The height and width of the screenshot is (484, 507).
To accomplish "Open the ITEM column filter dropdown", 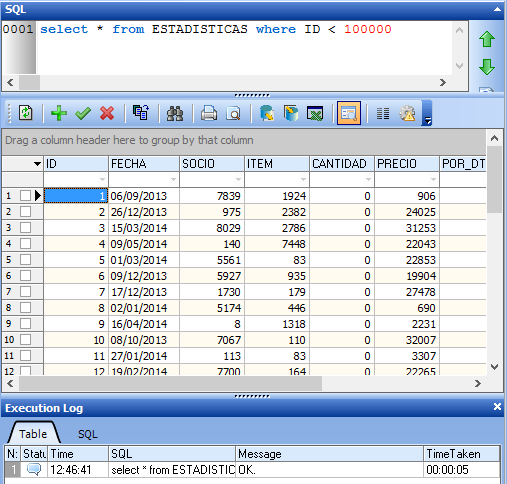I will pos(303,180).
